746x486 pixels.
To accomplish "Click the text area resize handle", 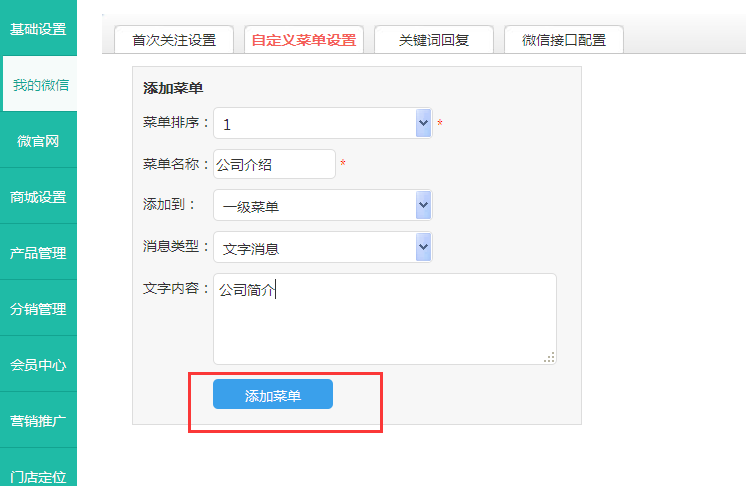I will tap(549, 357).
